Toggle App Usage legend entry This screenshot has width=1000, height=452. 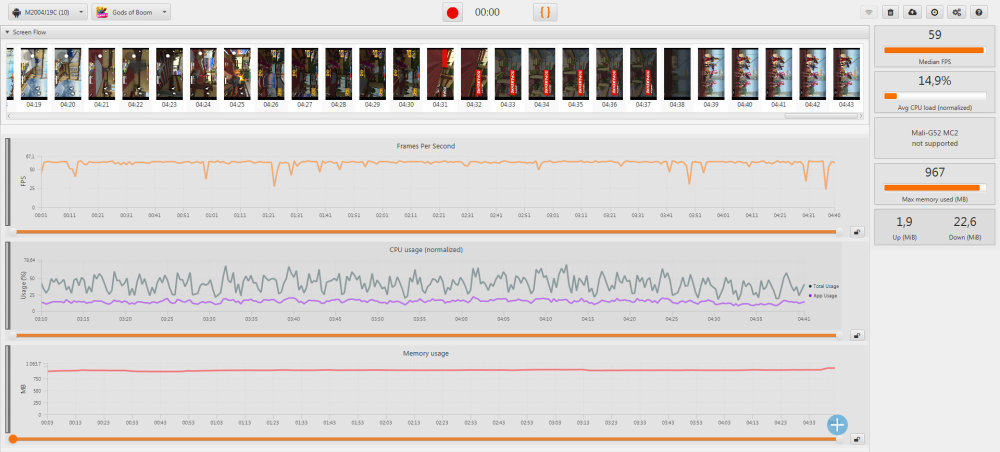[x=823, y=295]
